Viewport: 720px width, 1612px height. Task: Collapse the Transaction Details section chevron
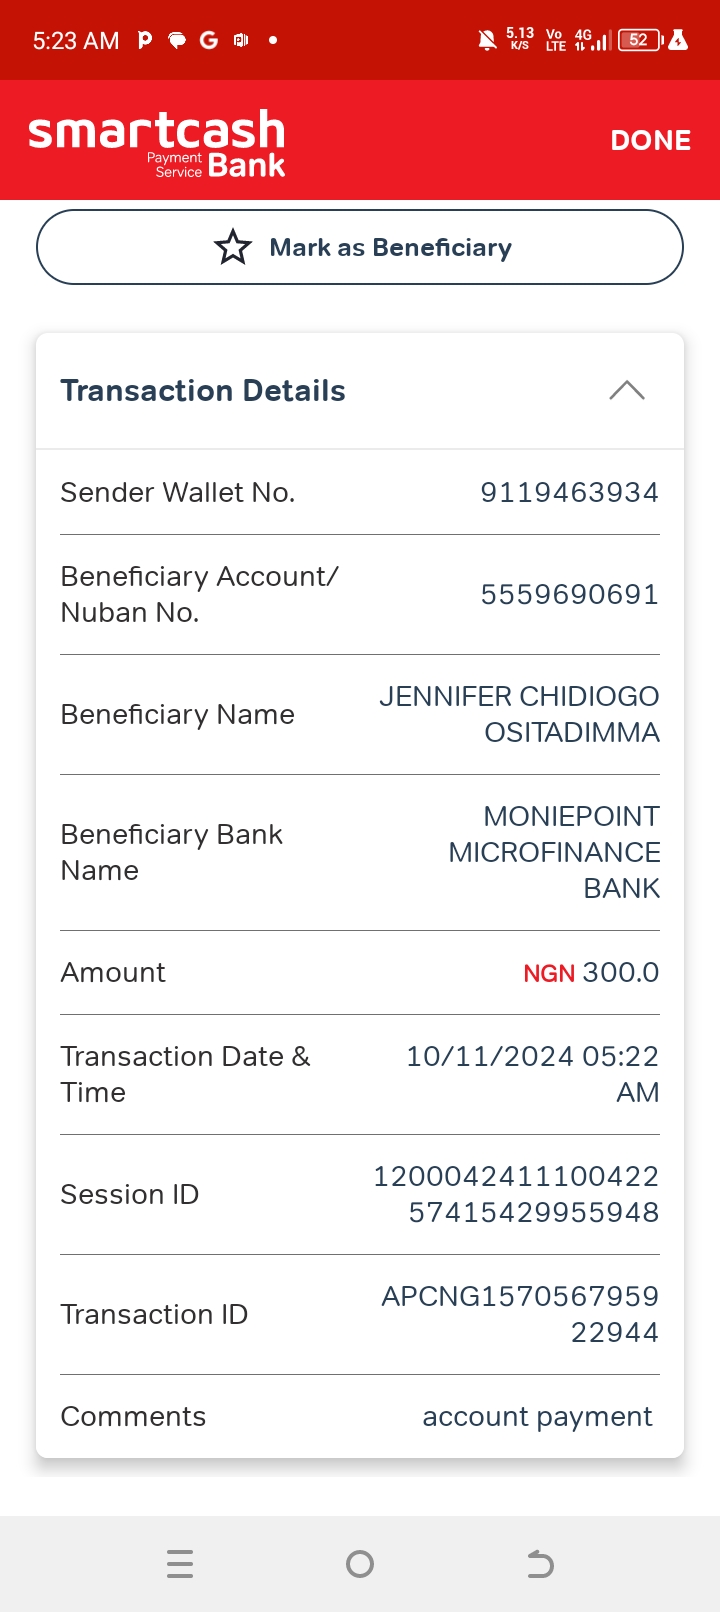click(627, 390)
